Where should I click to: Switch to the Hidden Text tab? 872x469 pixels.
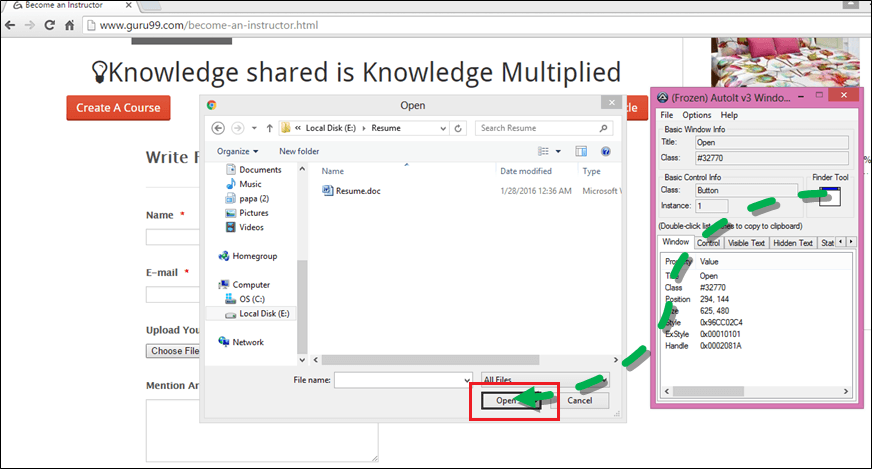point(792,243)
